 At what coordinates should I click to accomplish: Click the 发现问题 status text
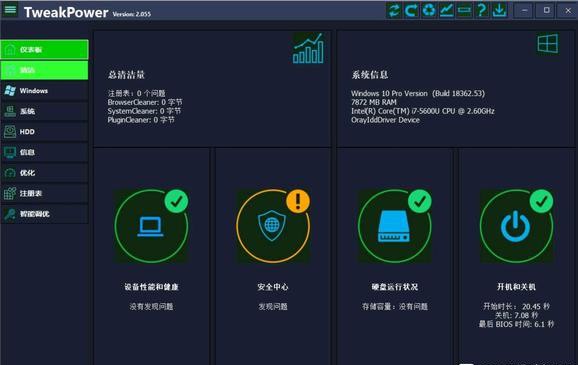click(x=273, y=306)
